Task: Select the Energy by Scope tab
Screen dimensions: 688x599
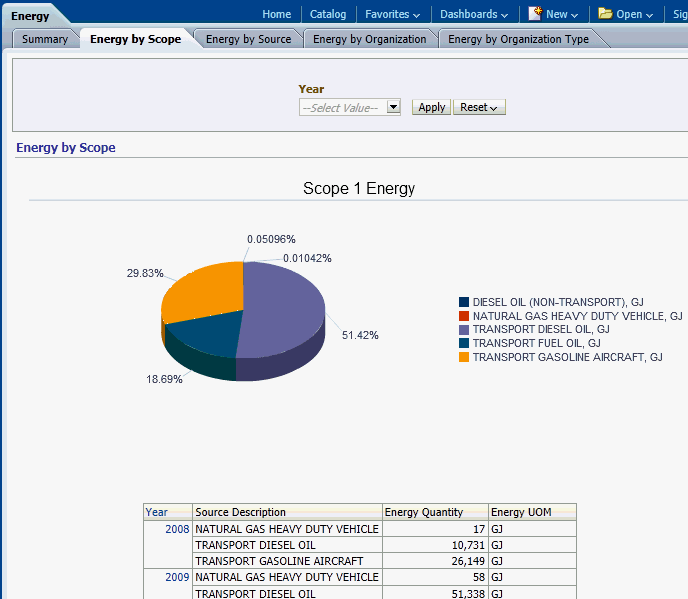Action: tap(136, 39)
